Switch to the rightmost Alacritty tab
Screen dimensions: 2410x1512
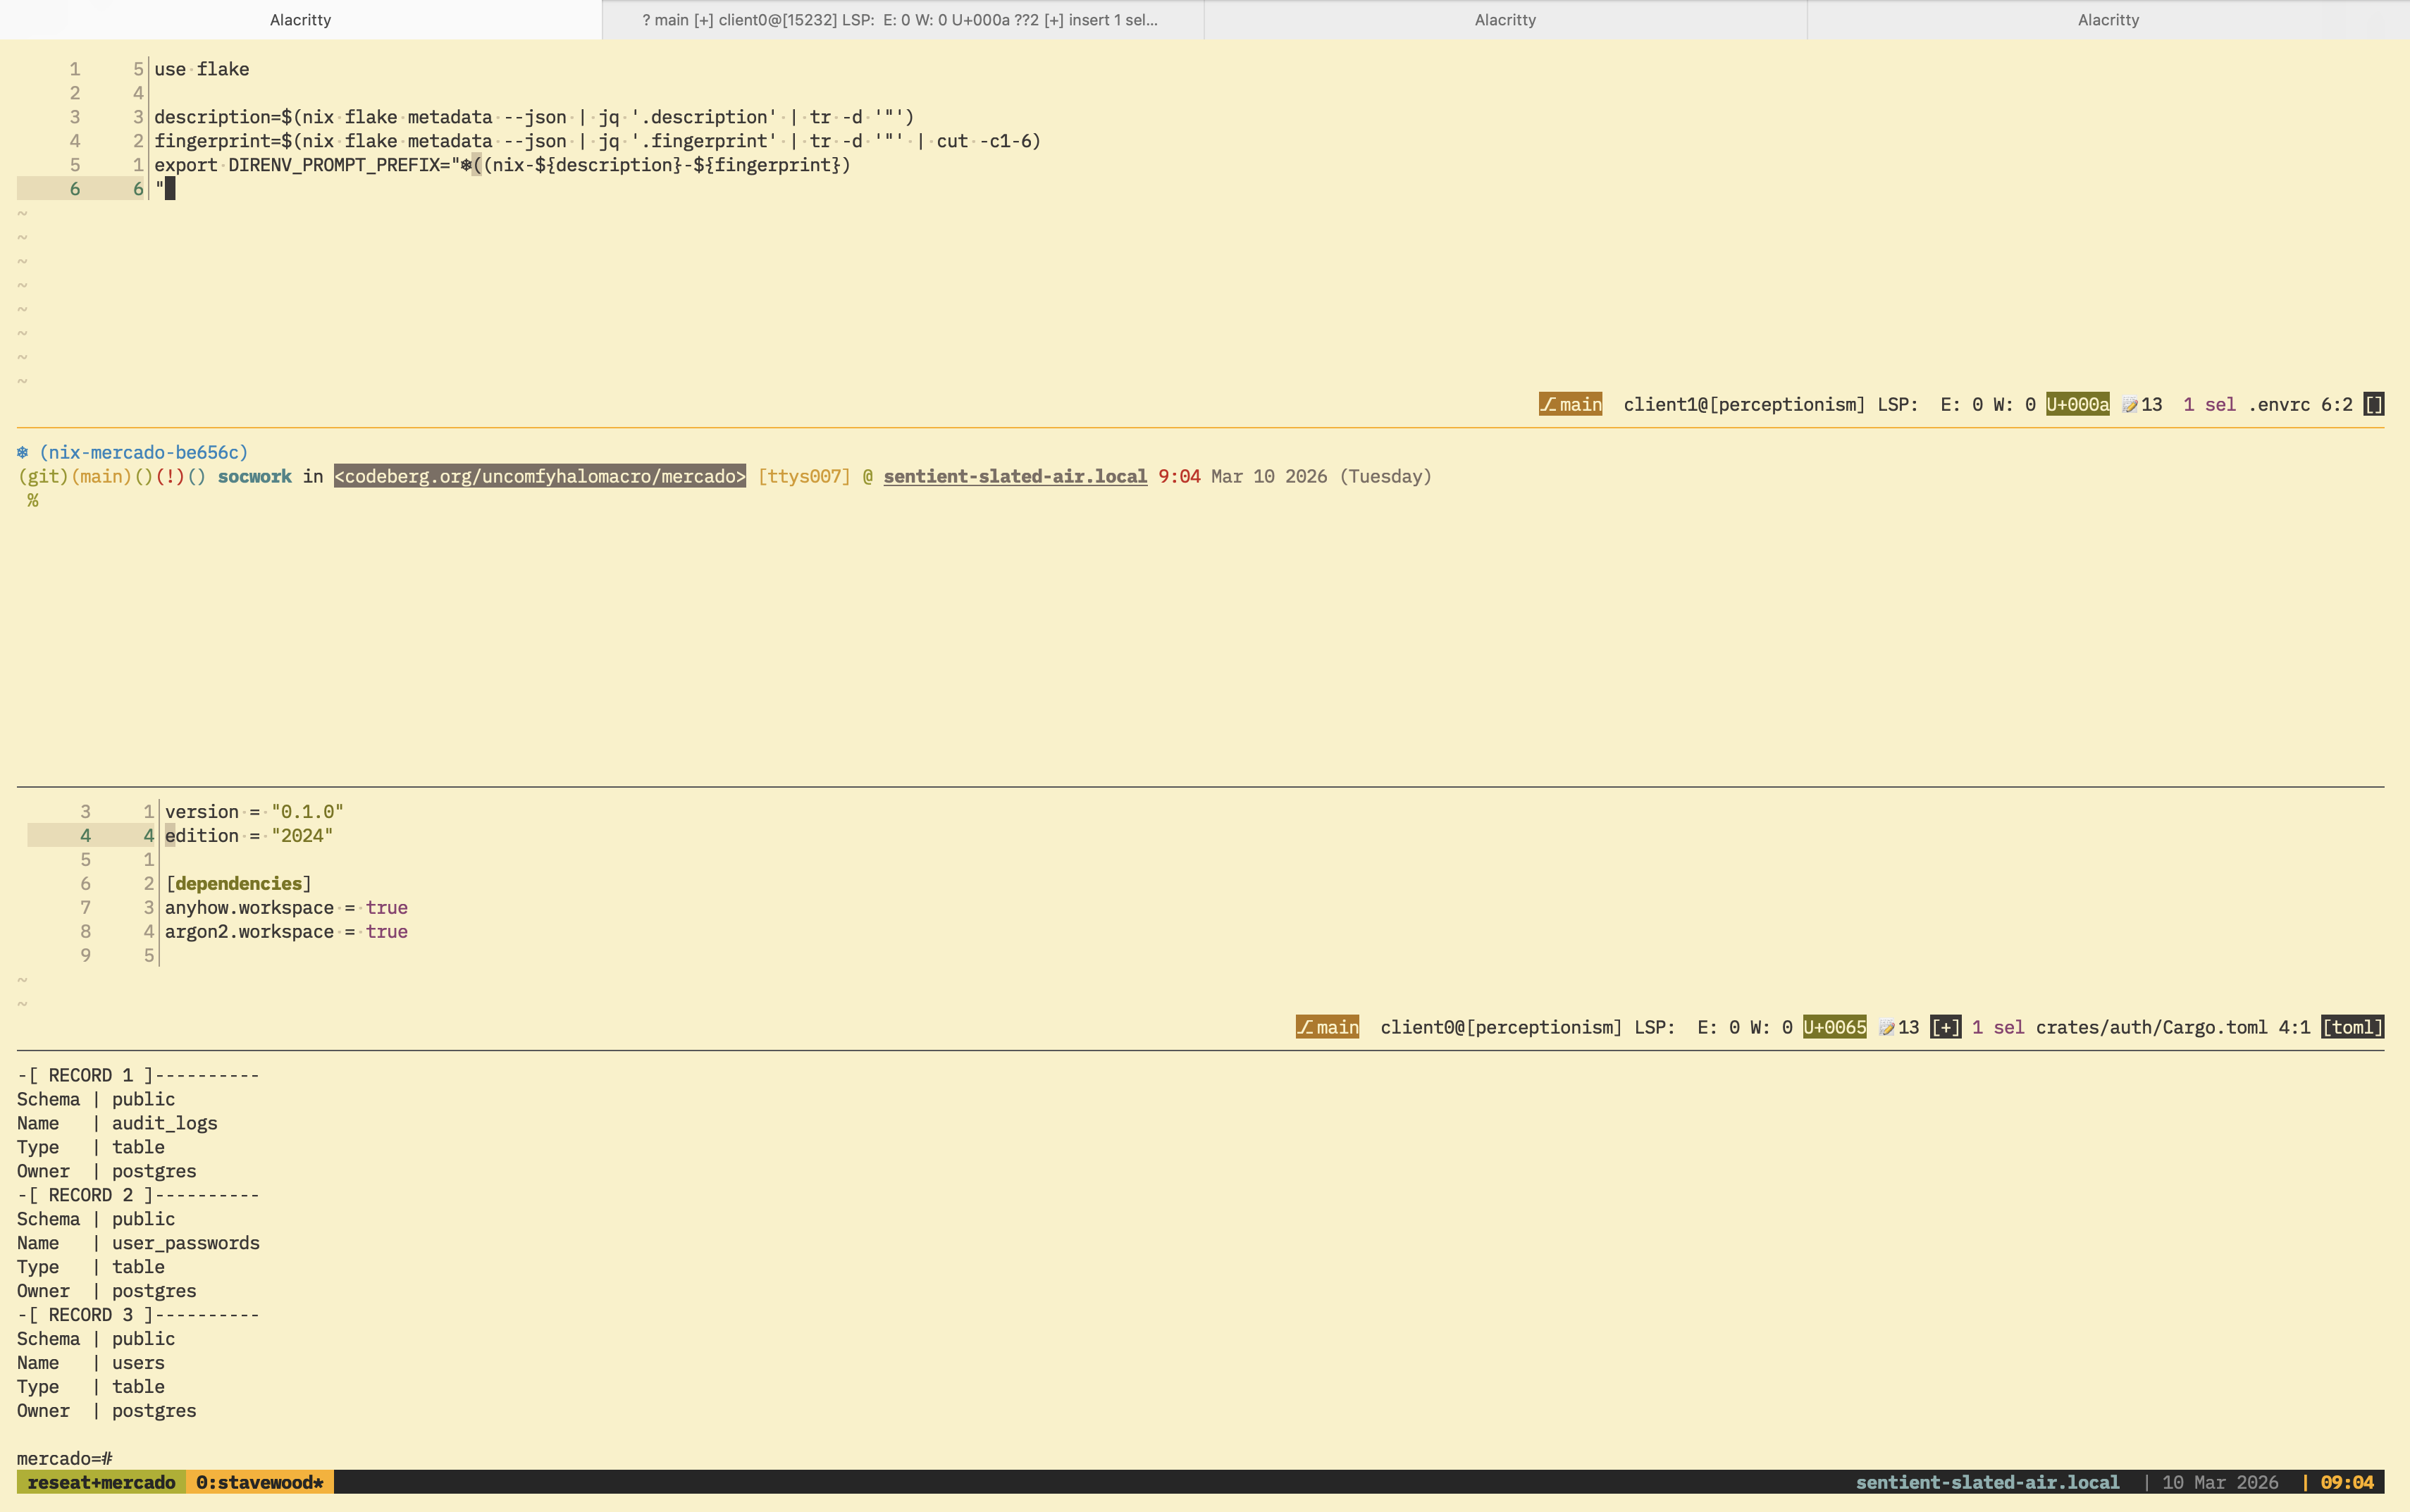2108,19
